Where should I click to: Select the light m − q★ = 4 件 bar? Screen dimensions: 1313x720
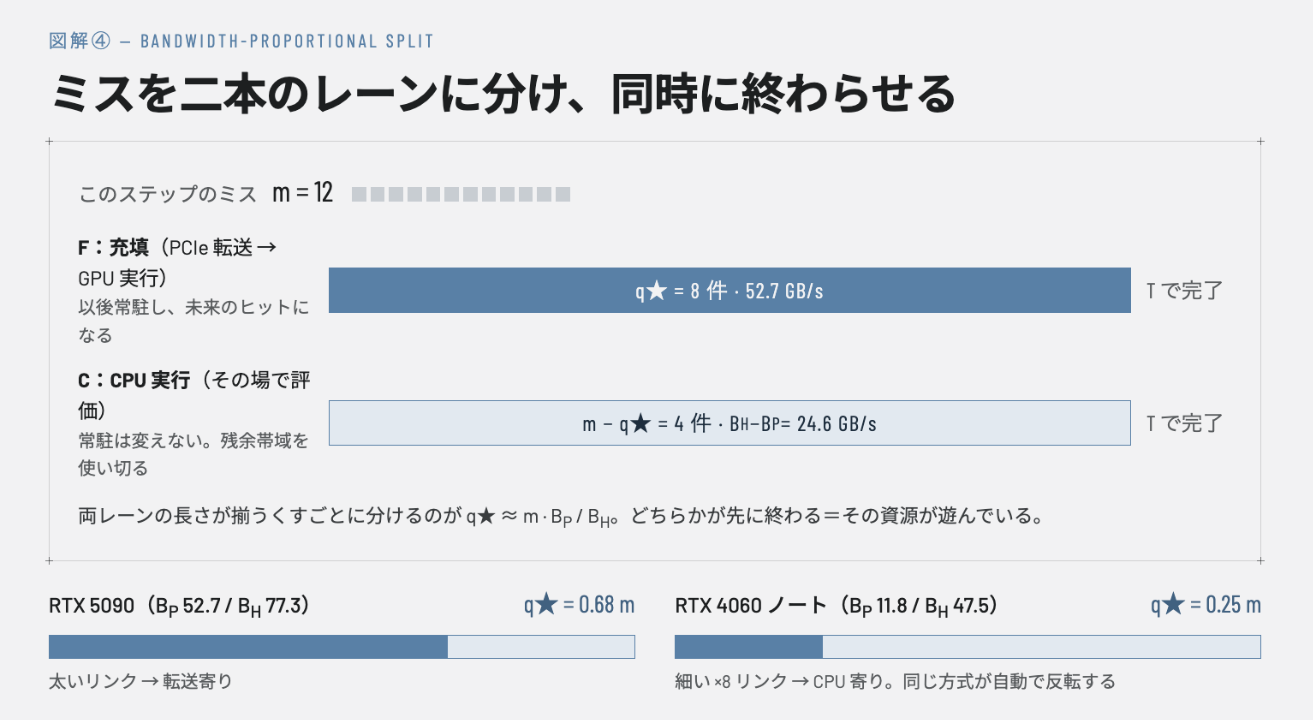point(730,423)
